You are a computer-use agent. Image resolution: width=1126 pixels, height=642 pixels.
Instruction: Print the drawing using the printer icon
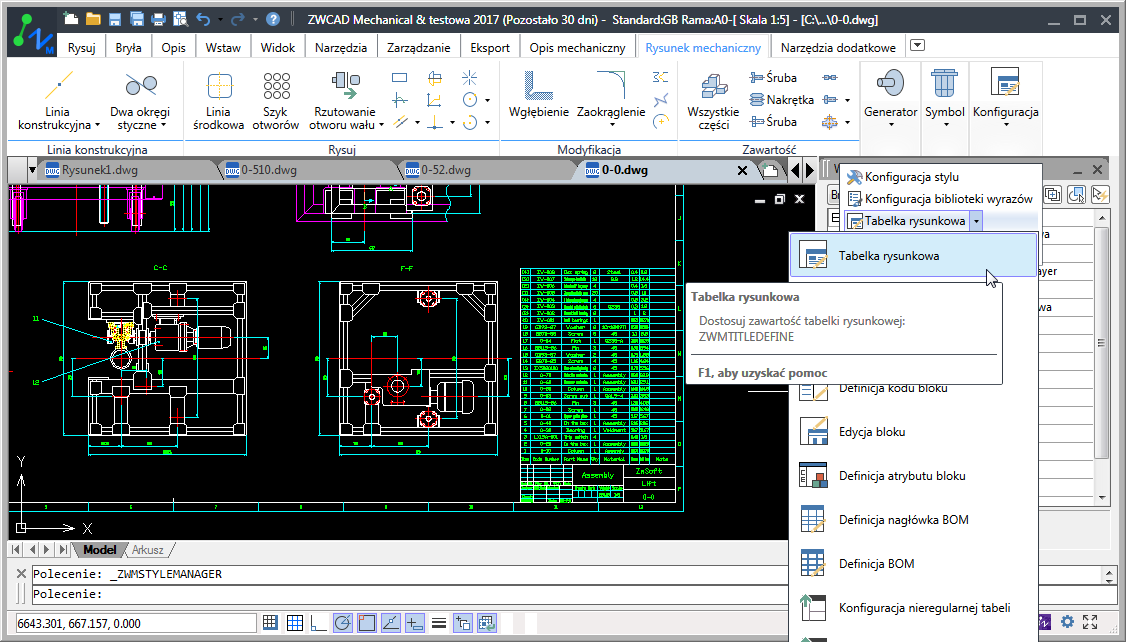(159, 19)
